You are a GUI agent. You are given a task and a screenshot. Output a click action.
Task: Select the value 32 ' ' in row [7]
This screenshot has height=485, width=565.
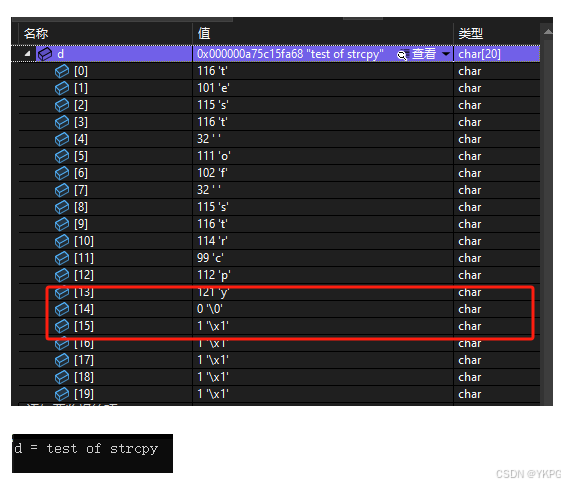tap(209, 190)
